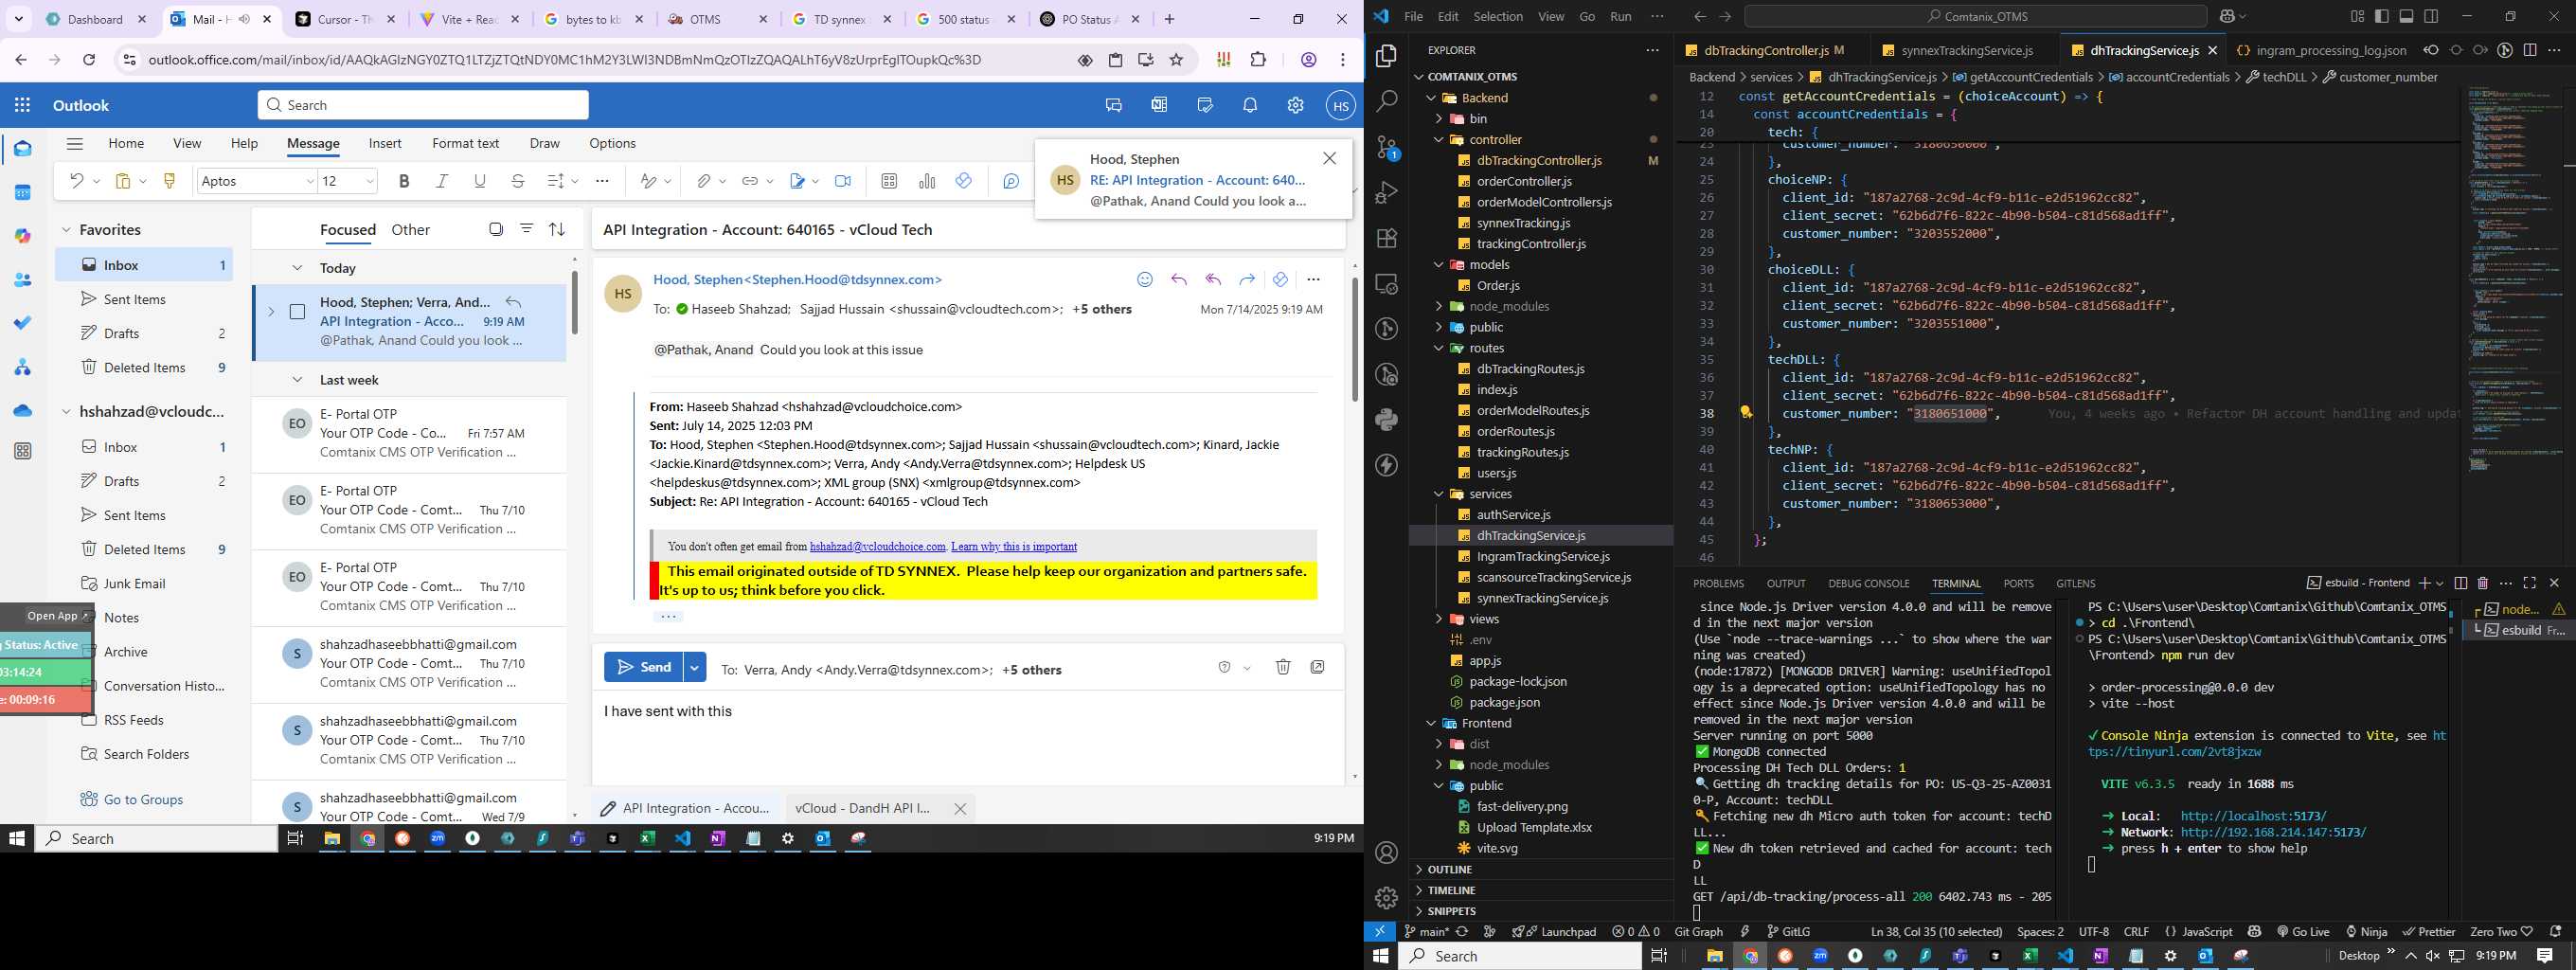Collapse the Last week message group

pyautogui.click(x=297, y=380)
